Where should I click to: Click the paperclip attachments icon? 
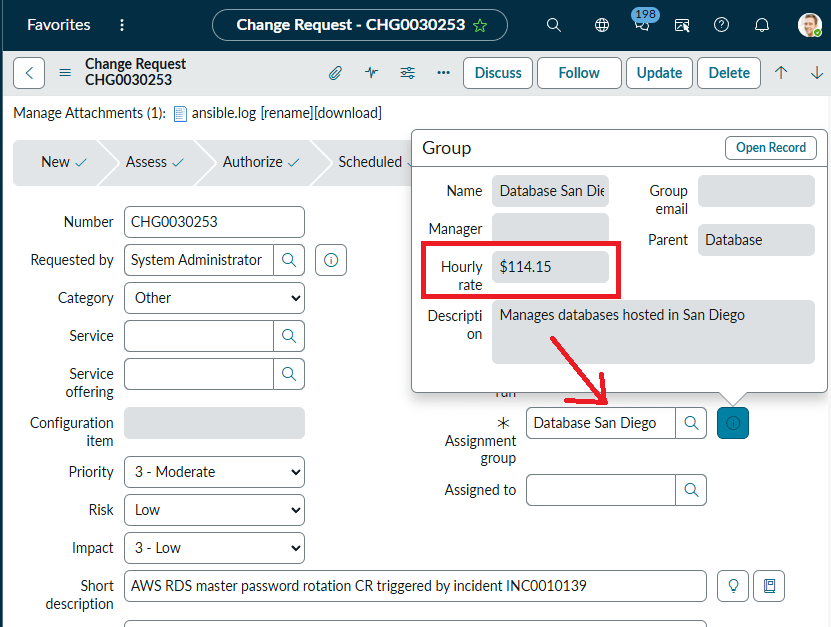pyautogui.click(x=336, y=73)
